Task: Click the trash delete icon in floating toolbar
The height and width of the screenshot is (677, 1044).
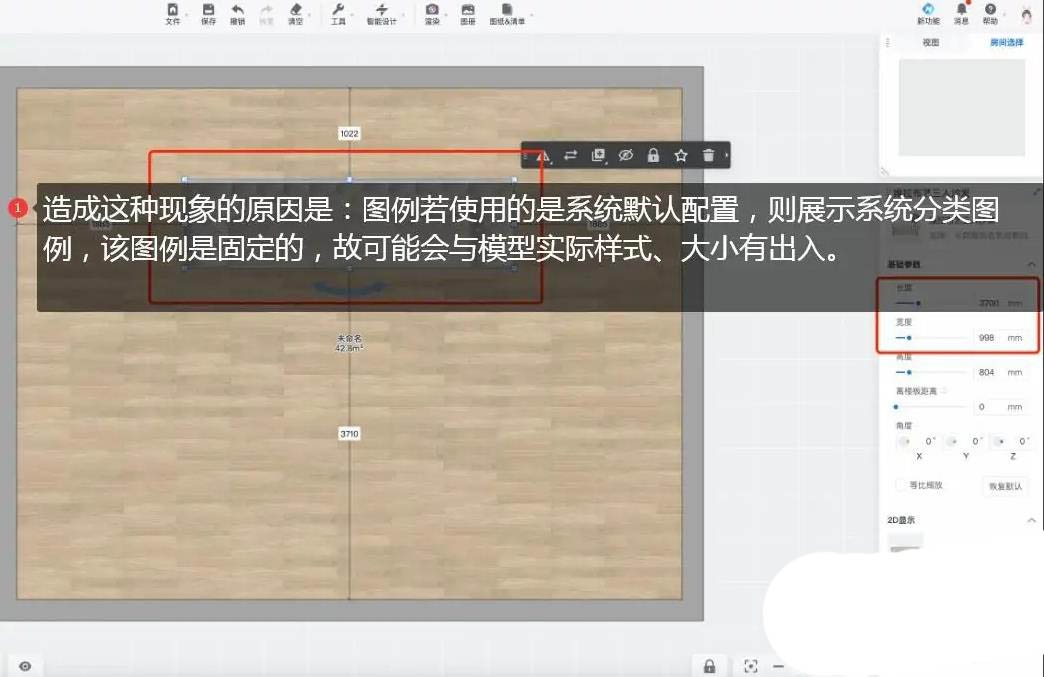Action: tap(708, 155)
